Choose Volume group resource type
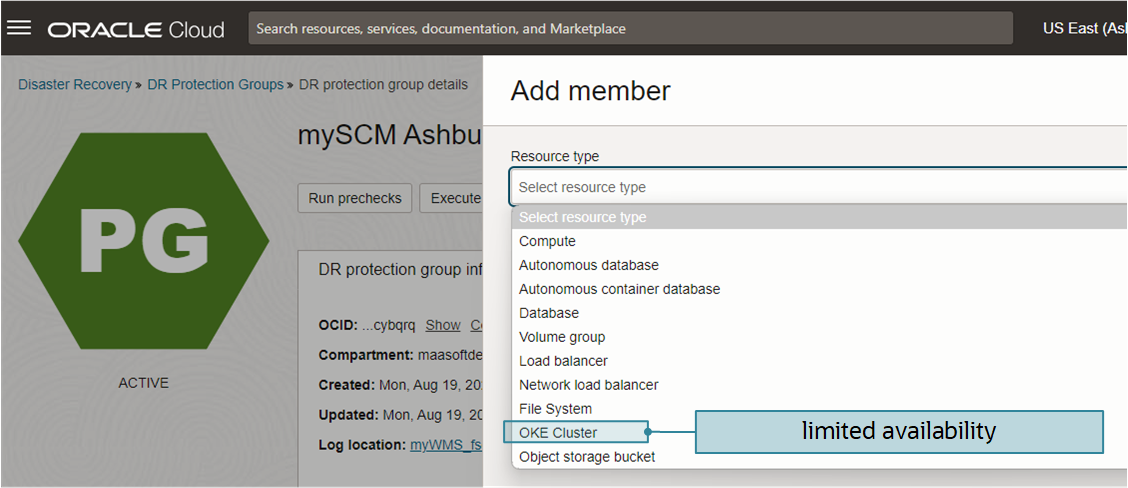 pyautogui.click(x=561, y=337)
